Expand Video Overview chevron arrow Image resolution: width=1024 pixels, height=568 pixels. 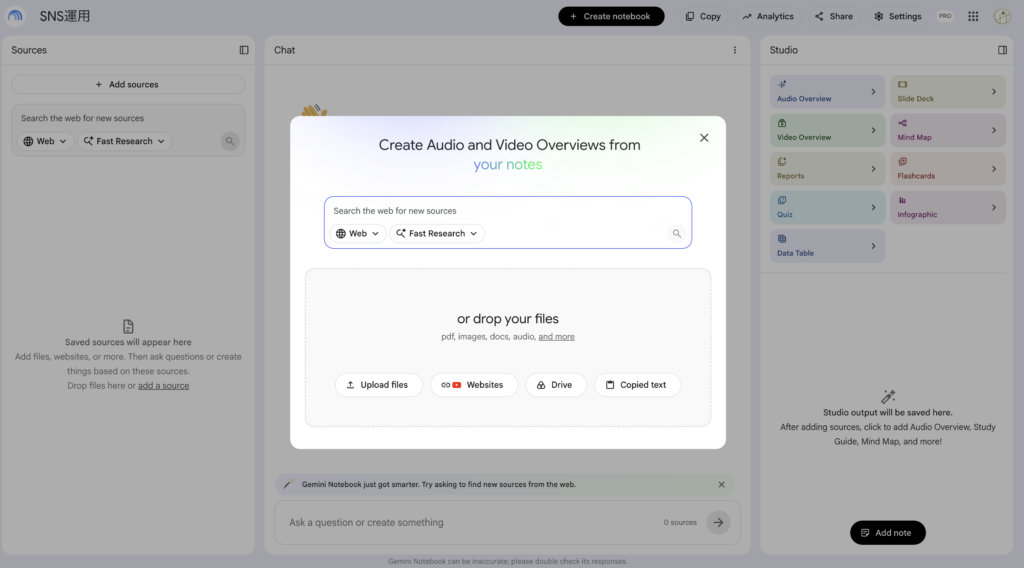[873, 131]
